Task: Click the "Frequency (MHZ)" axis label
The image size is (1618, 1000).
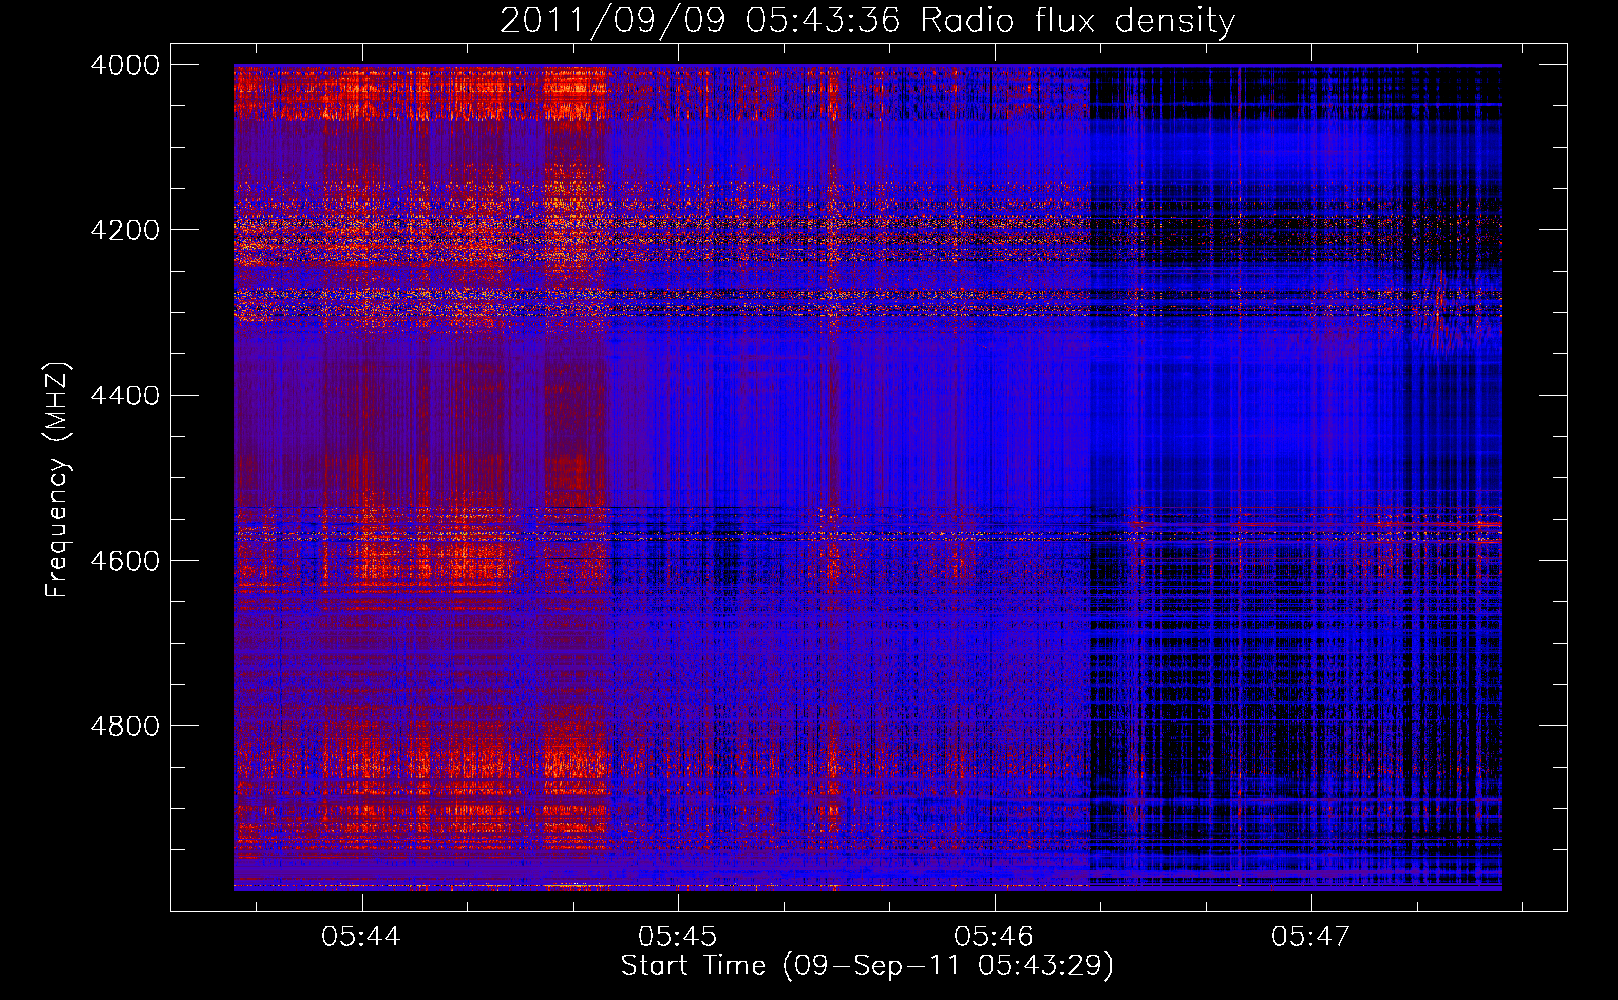Action: [57, 480]
